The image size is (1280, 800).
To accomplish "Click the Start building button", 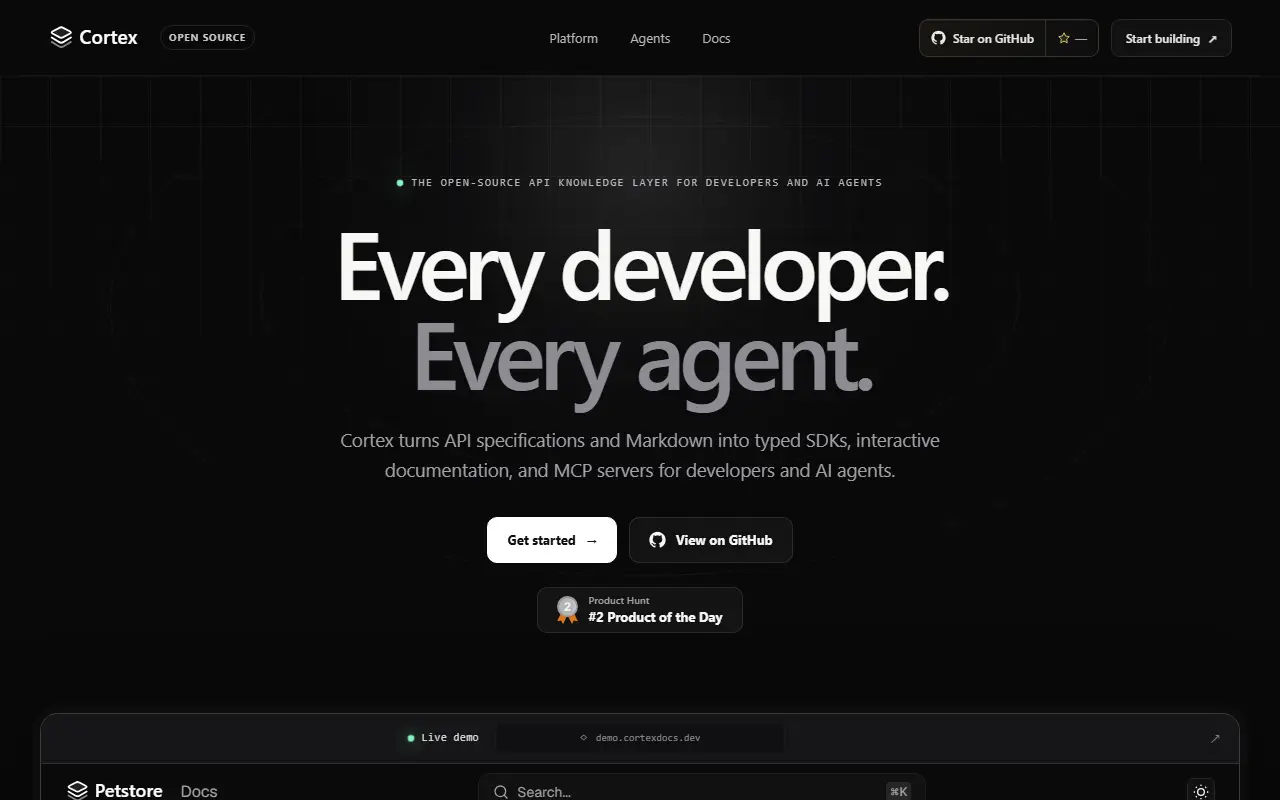I will [1171, 38].
